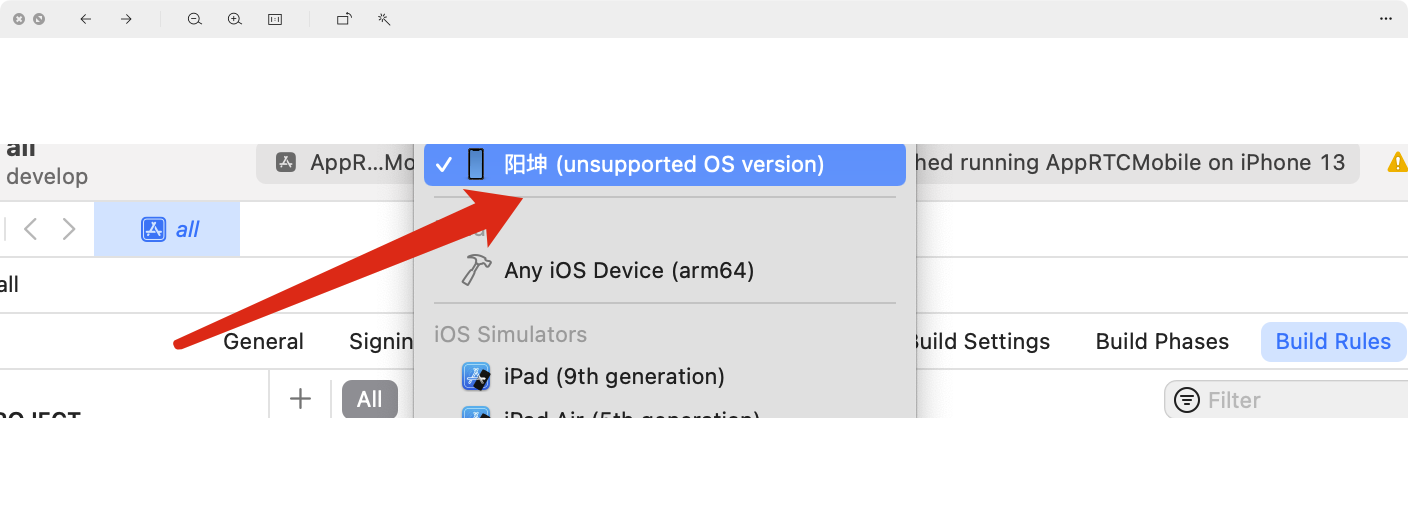Open the three-dots more options menu
Screen dimensions: 1408x524
tap(1386, 19)
